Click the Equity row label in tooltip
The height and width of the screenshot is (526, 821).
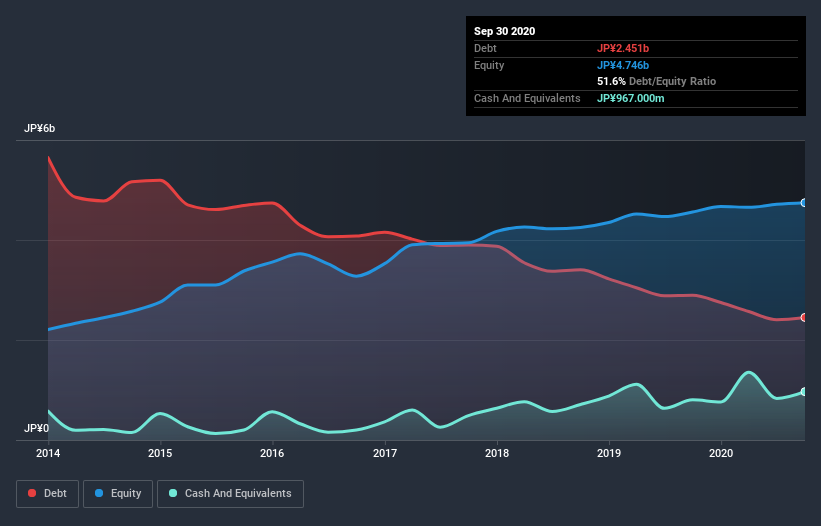pyautogui.click(x=489, y=65)
